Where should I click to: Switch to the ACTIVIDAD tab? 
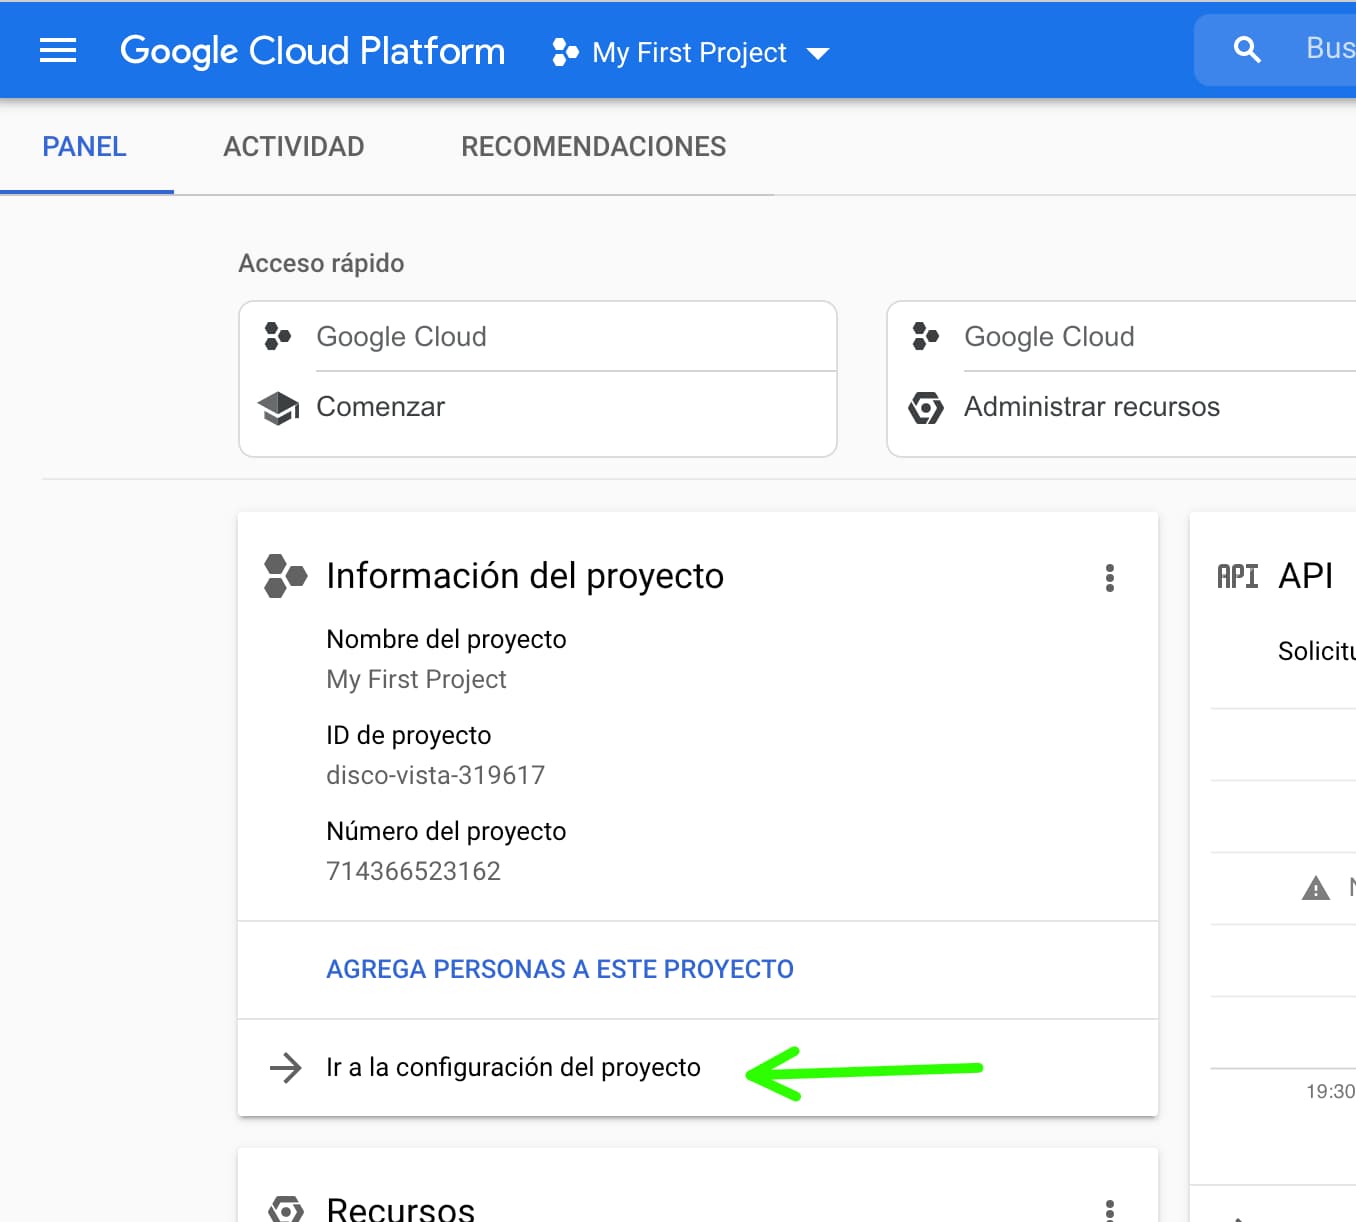[294, 147]
